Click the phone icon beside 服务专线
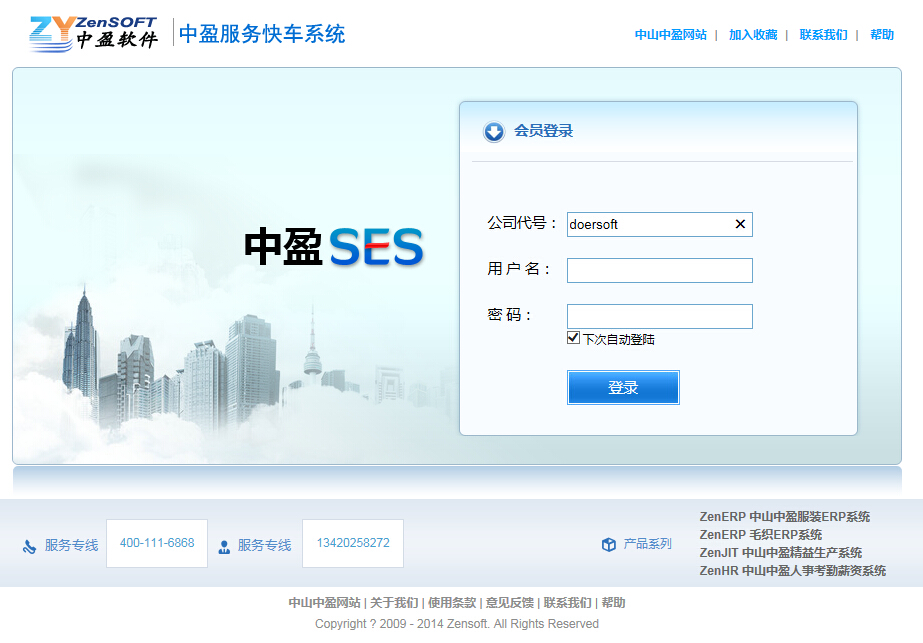 click(x=29, y=546)
